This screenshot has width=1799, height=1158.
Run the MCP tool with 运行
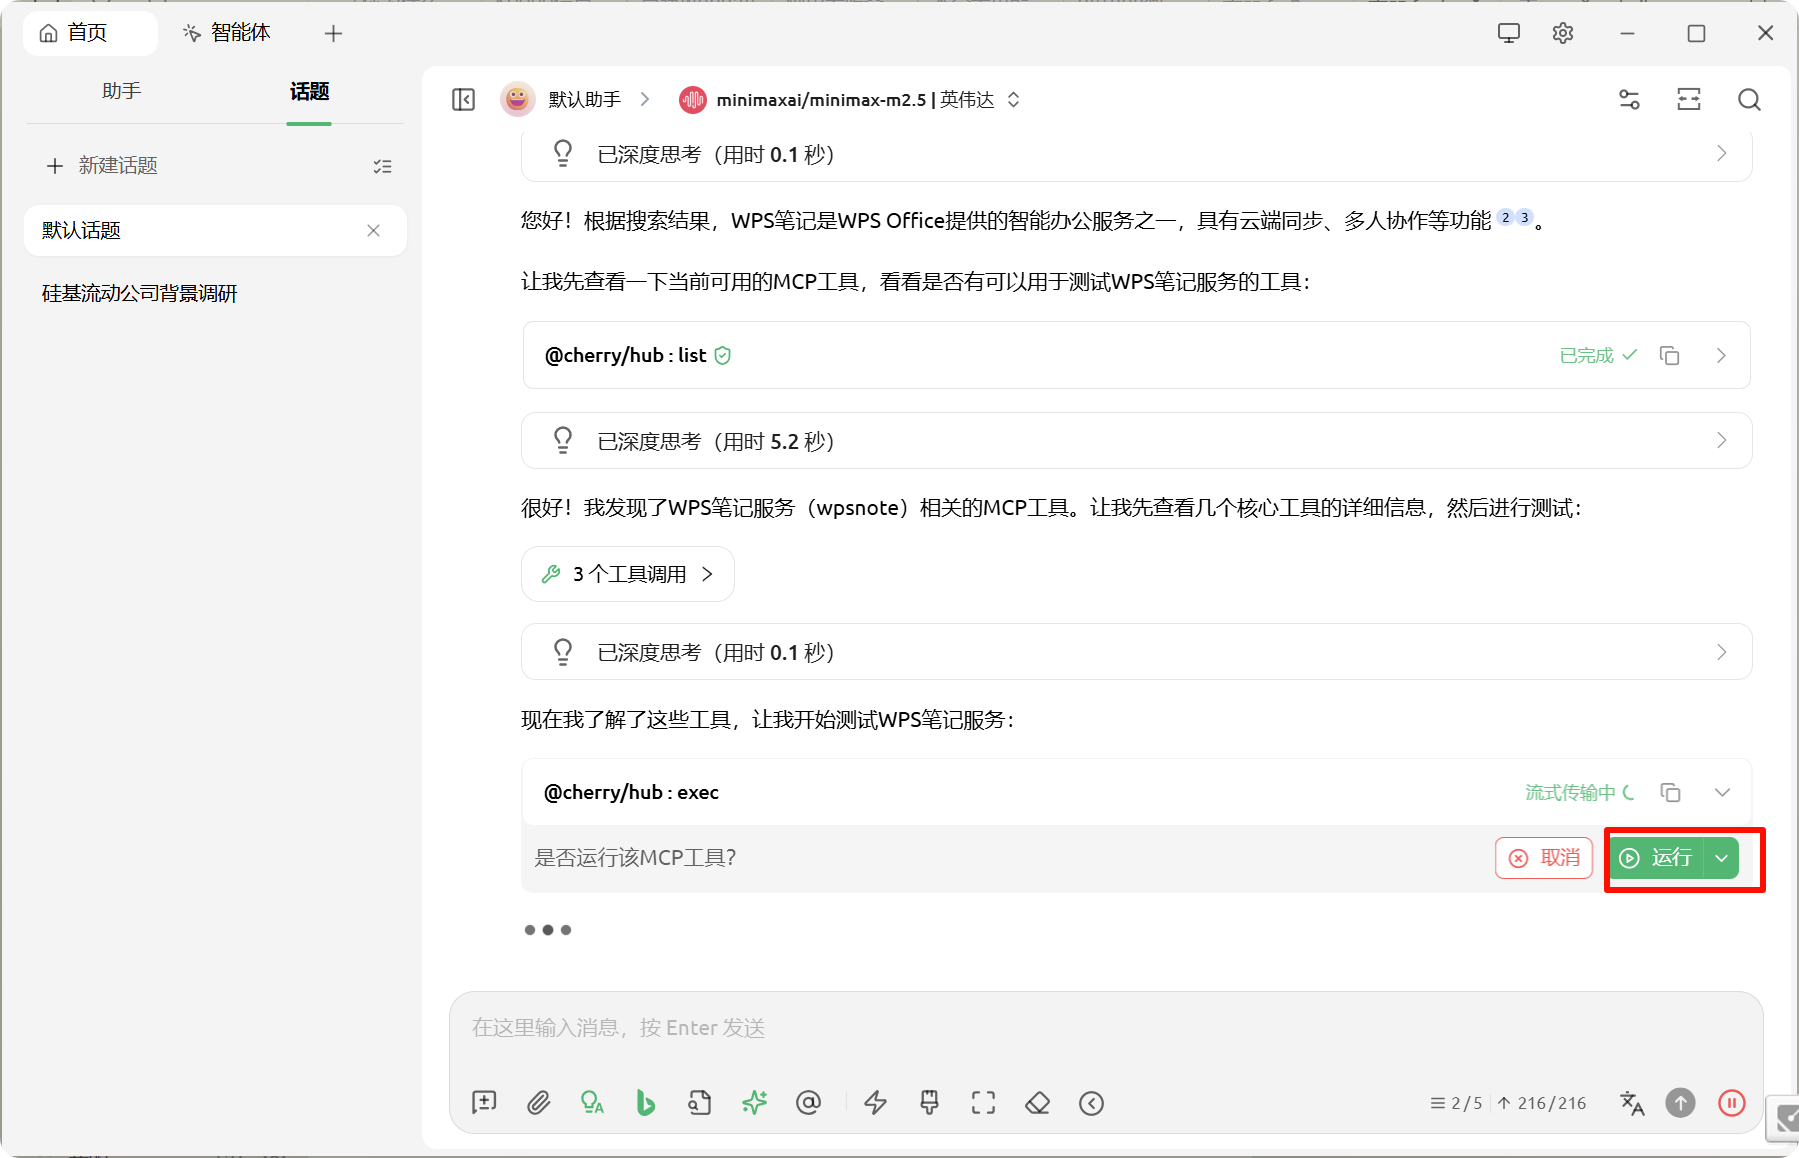pos(1657,858)
